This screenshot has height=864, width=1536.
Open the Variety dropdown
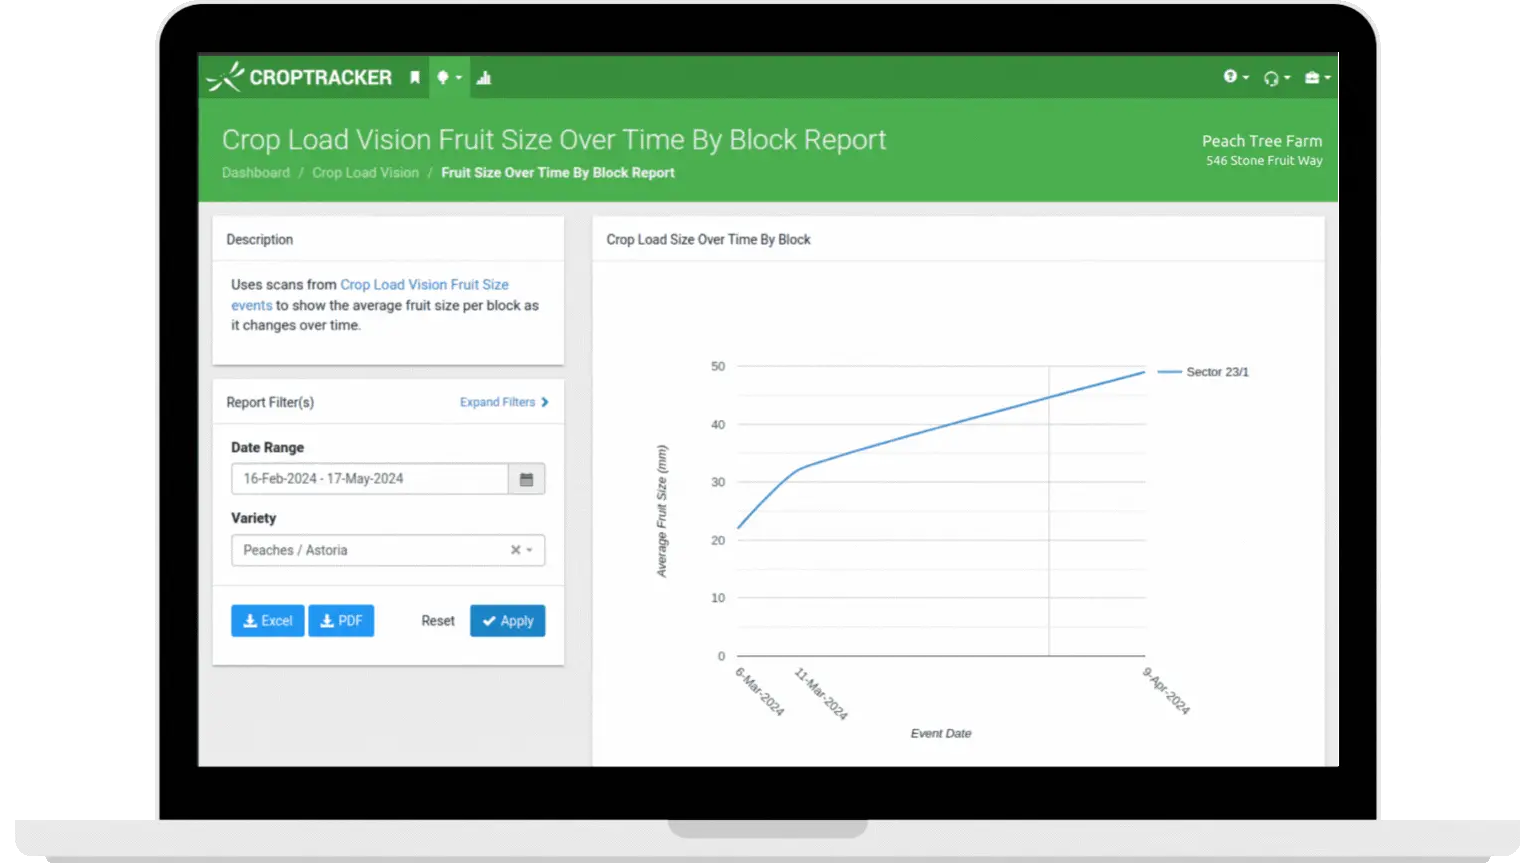pos(388,550)
